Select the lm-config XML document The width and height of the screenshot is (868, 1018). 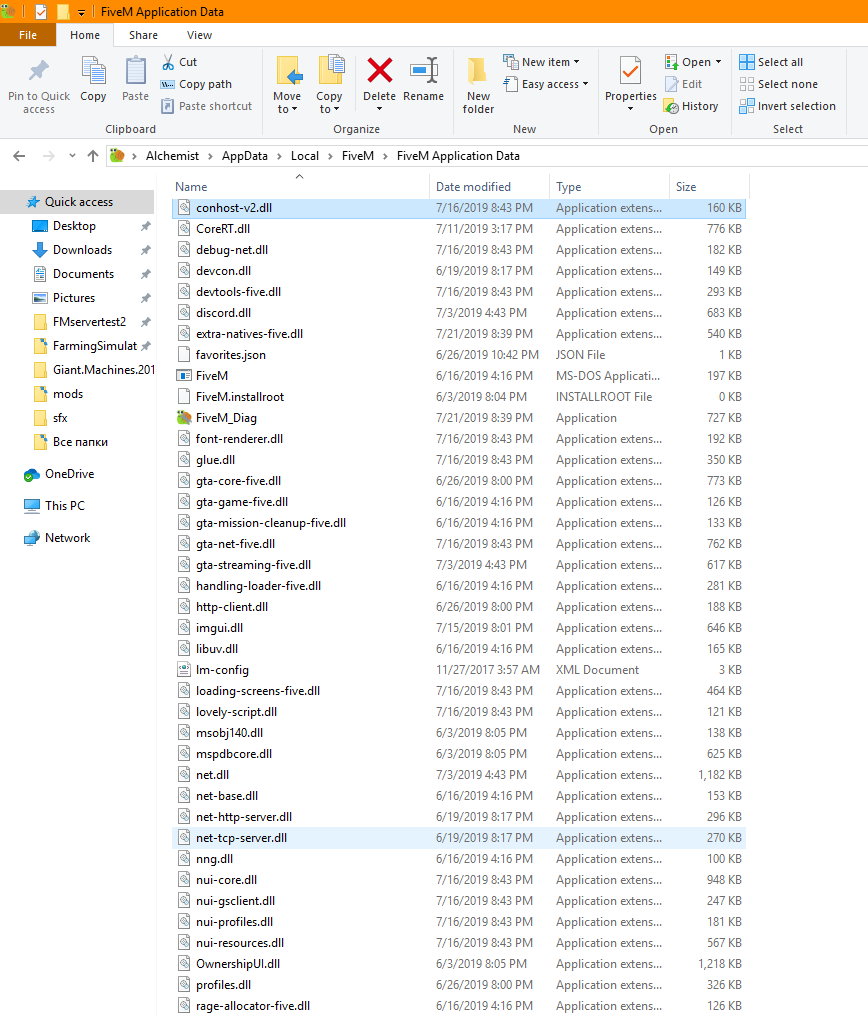[x=460, y=669]
